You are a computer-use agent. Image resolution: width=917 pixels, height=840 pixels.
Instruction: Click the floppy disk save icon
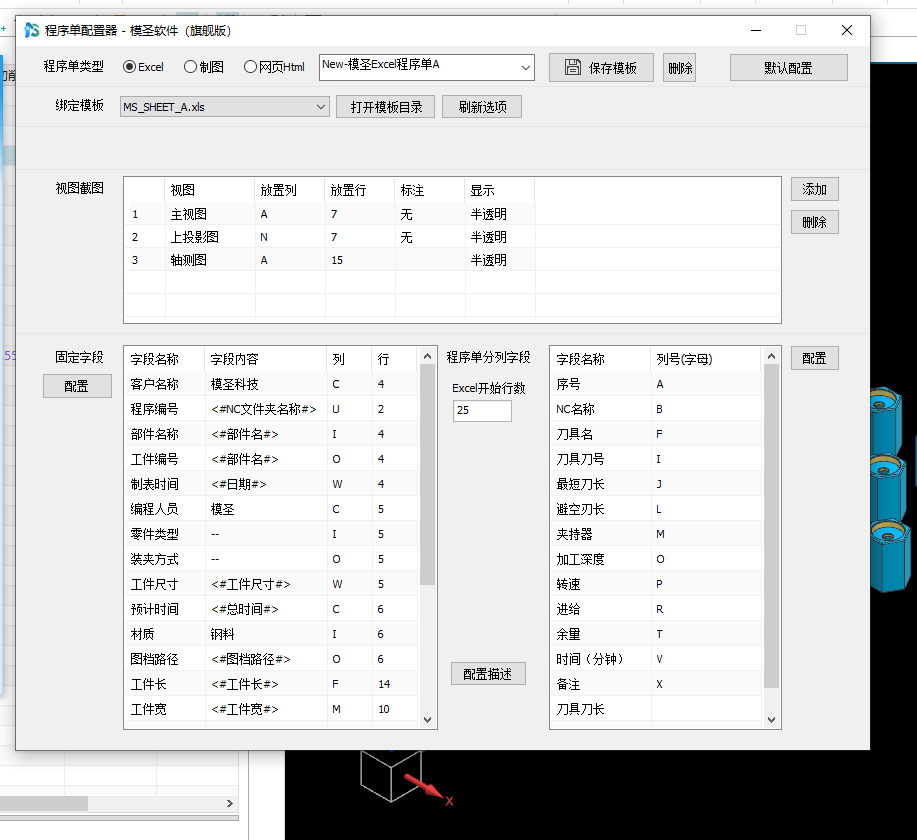point(573,67)
